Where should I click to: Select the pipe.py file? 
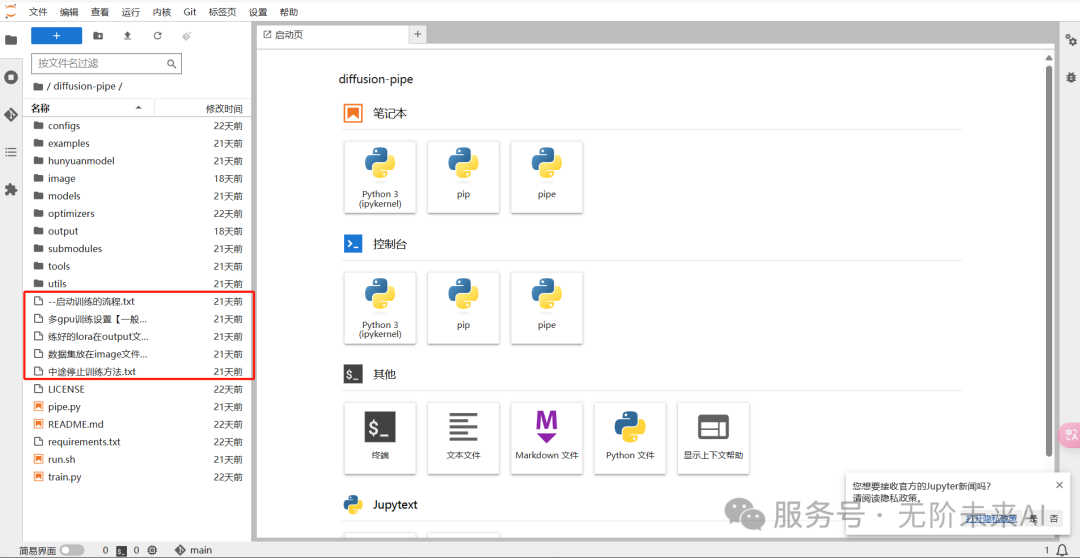(138, 406)
